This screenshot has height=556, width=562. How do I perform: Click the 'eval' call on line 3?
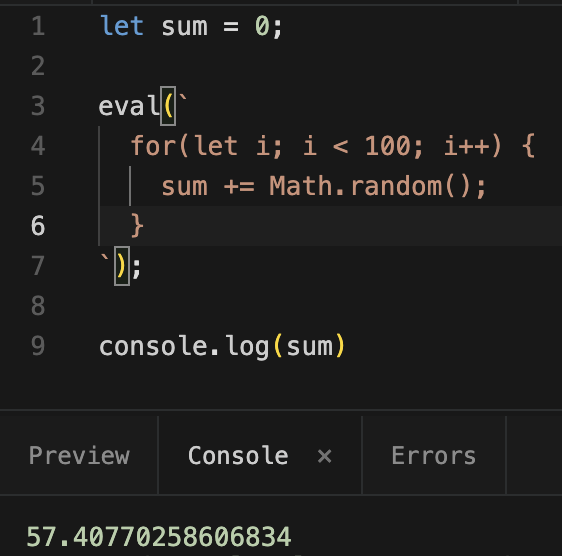click(x=129, y=106)
